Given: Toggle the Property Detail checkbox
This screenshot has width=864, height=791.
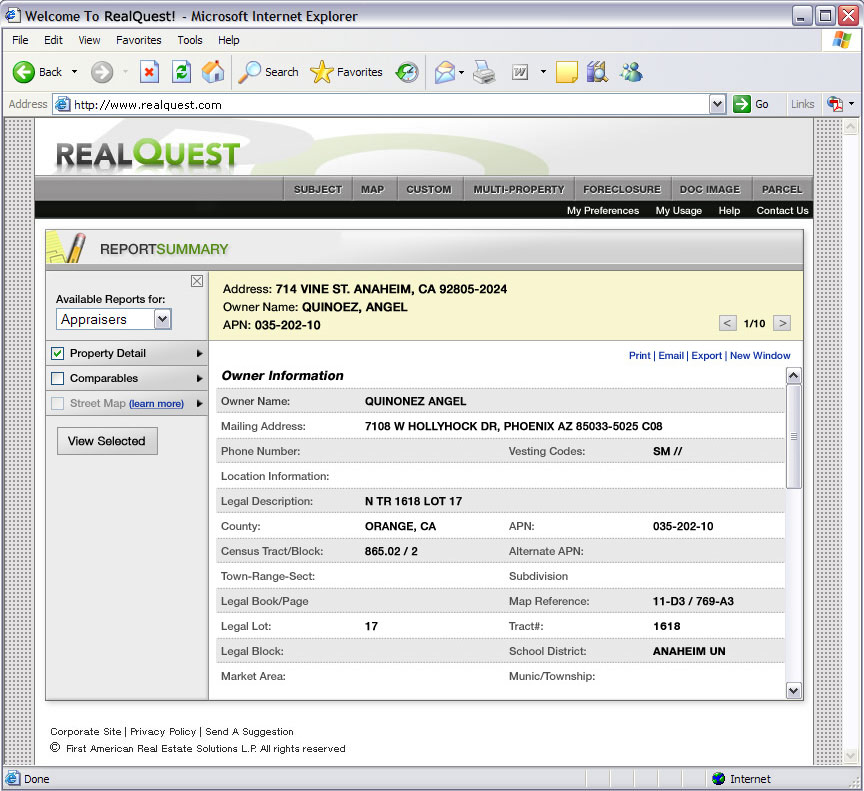Looking at the screenshot, I should click(57, 353).
